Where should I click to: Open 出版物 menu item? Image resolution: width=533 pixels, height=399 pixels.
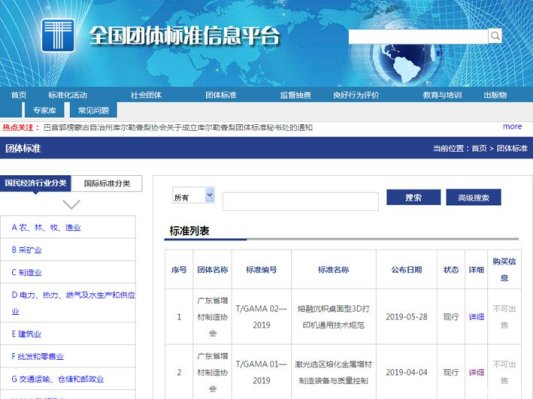click(495, 95)
